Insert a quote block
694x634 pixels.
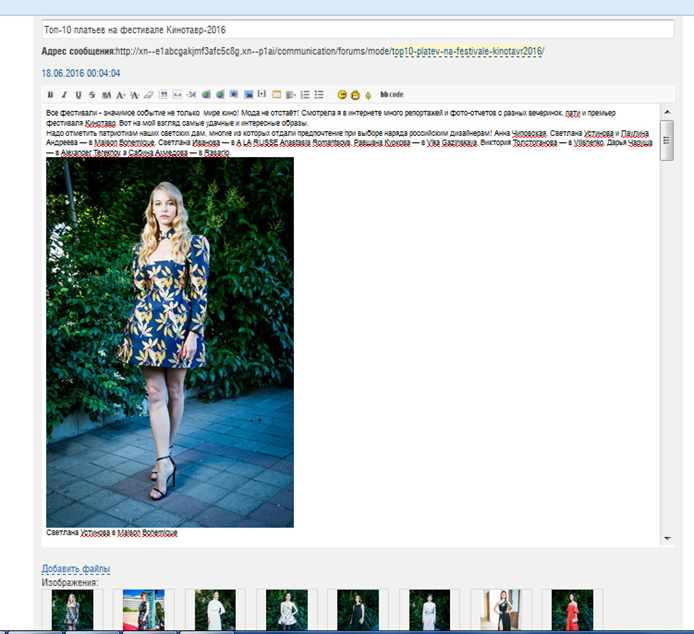tap(163, 94)
